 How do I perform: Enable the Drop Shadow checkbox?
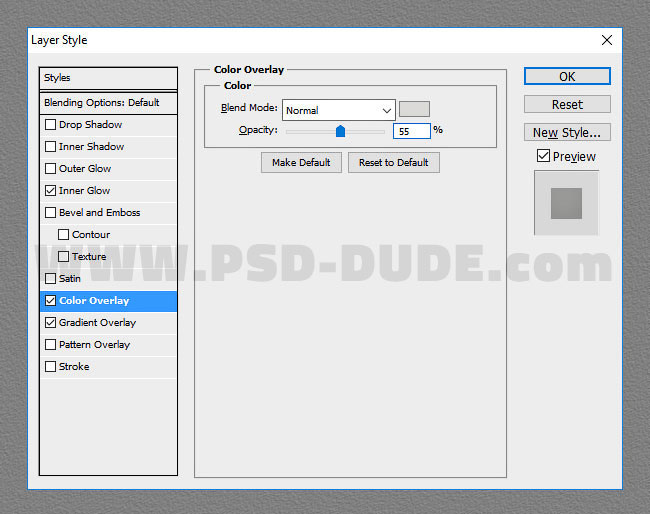click(x=50, y=124)
